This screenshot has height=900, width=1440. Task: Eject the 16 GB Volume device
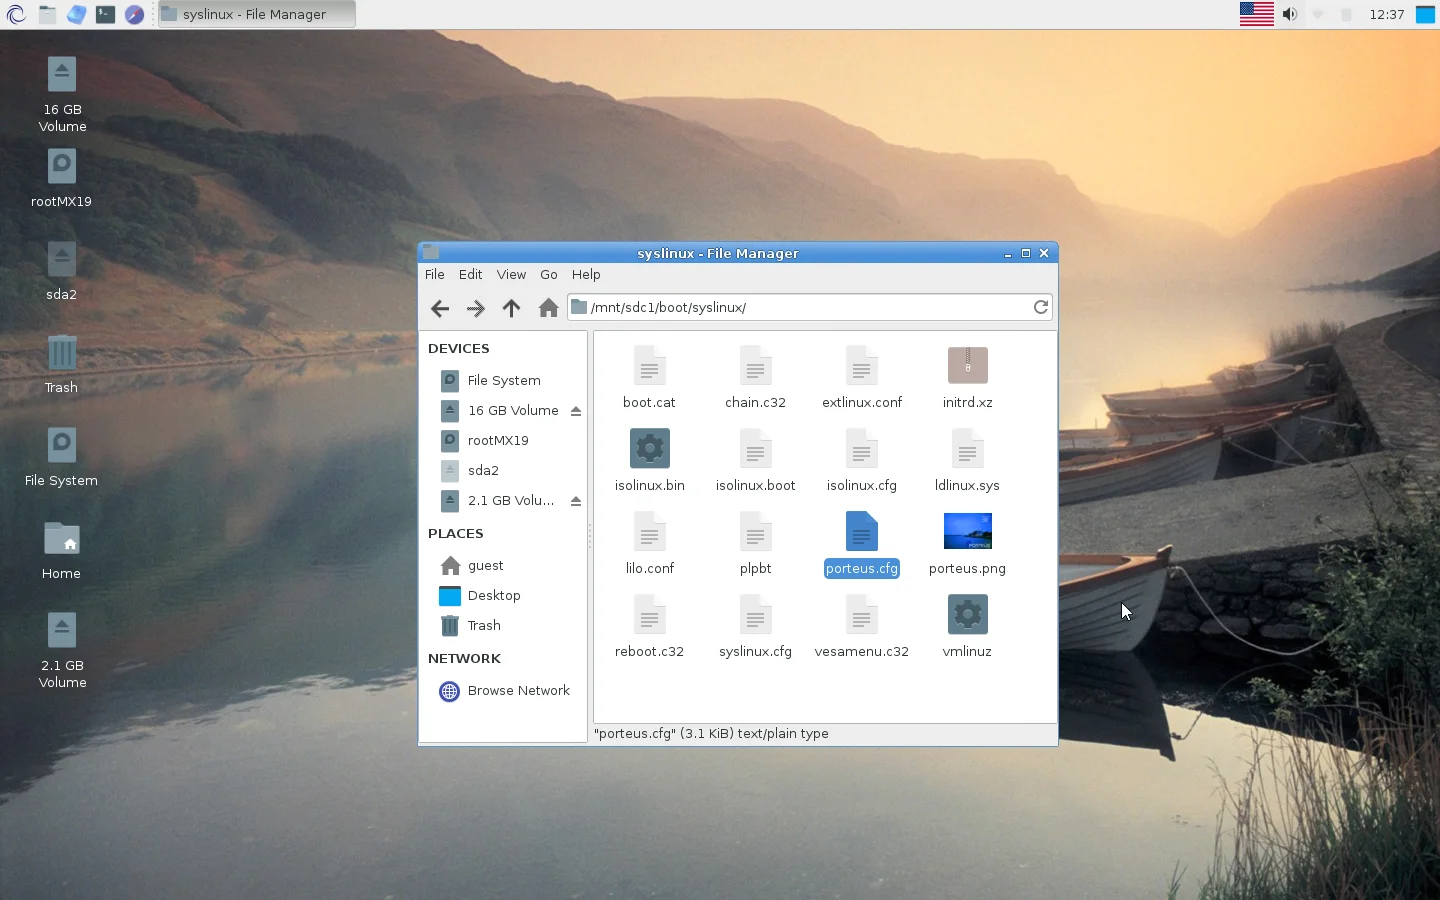[575, 410]
